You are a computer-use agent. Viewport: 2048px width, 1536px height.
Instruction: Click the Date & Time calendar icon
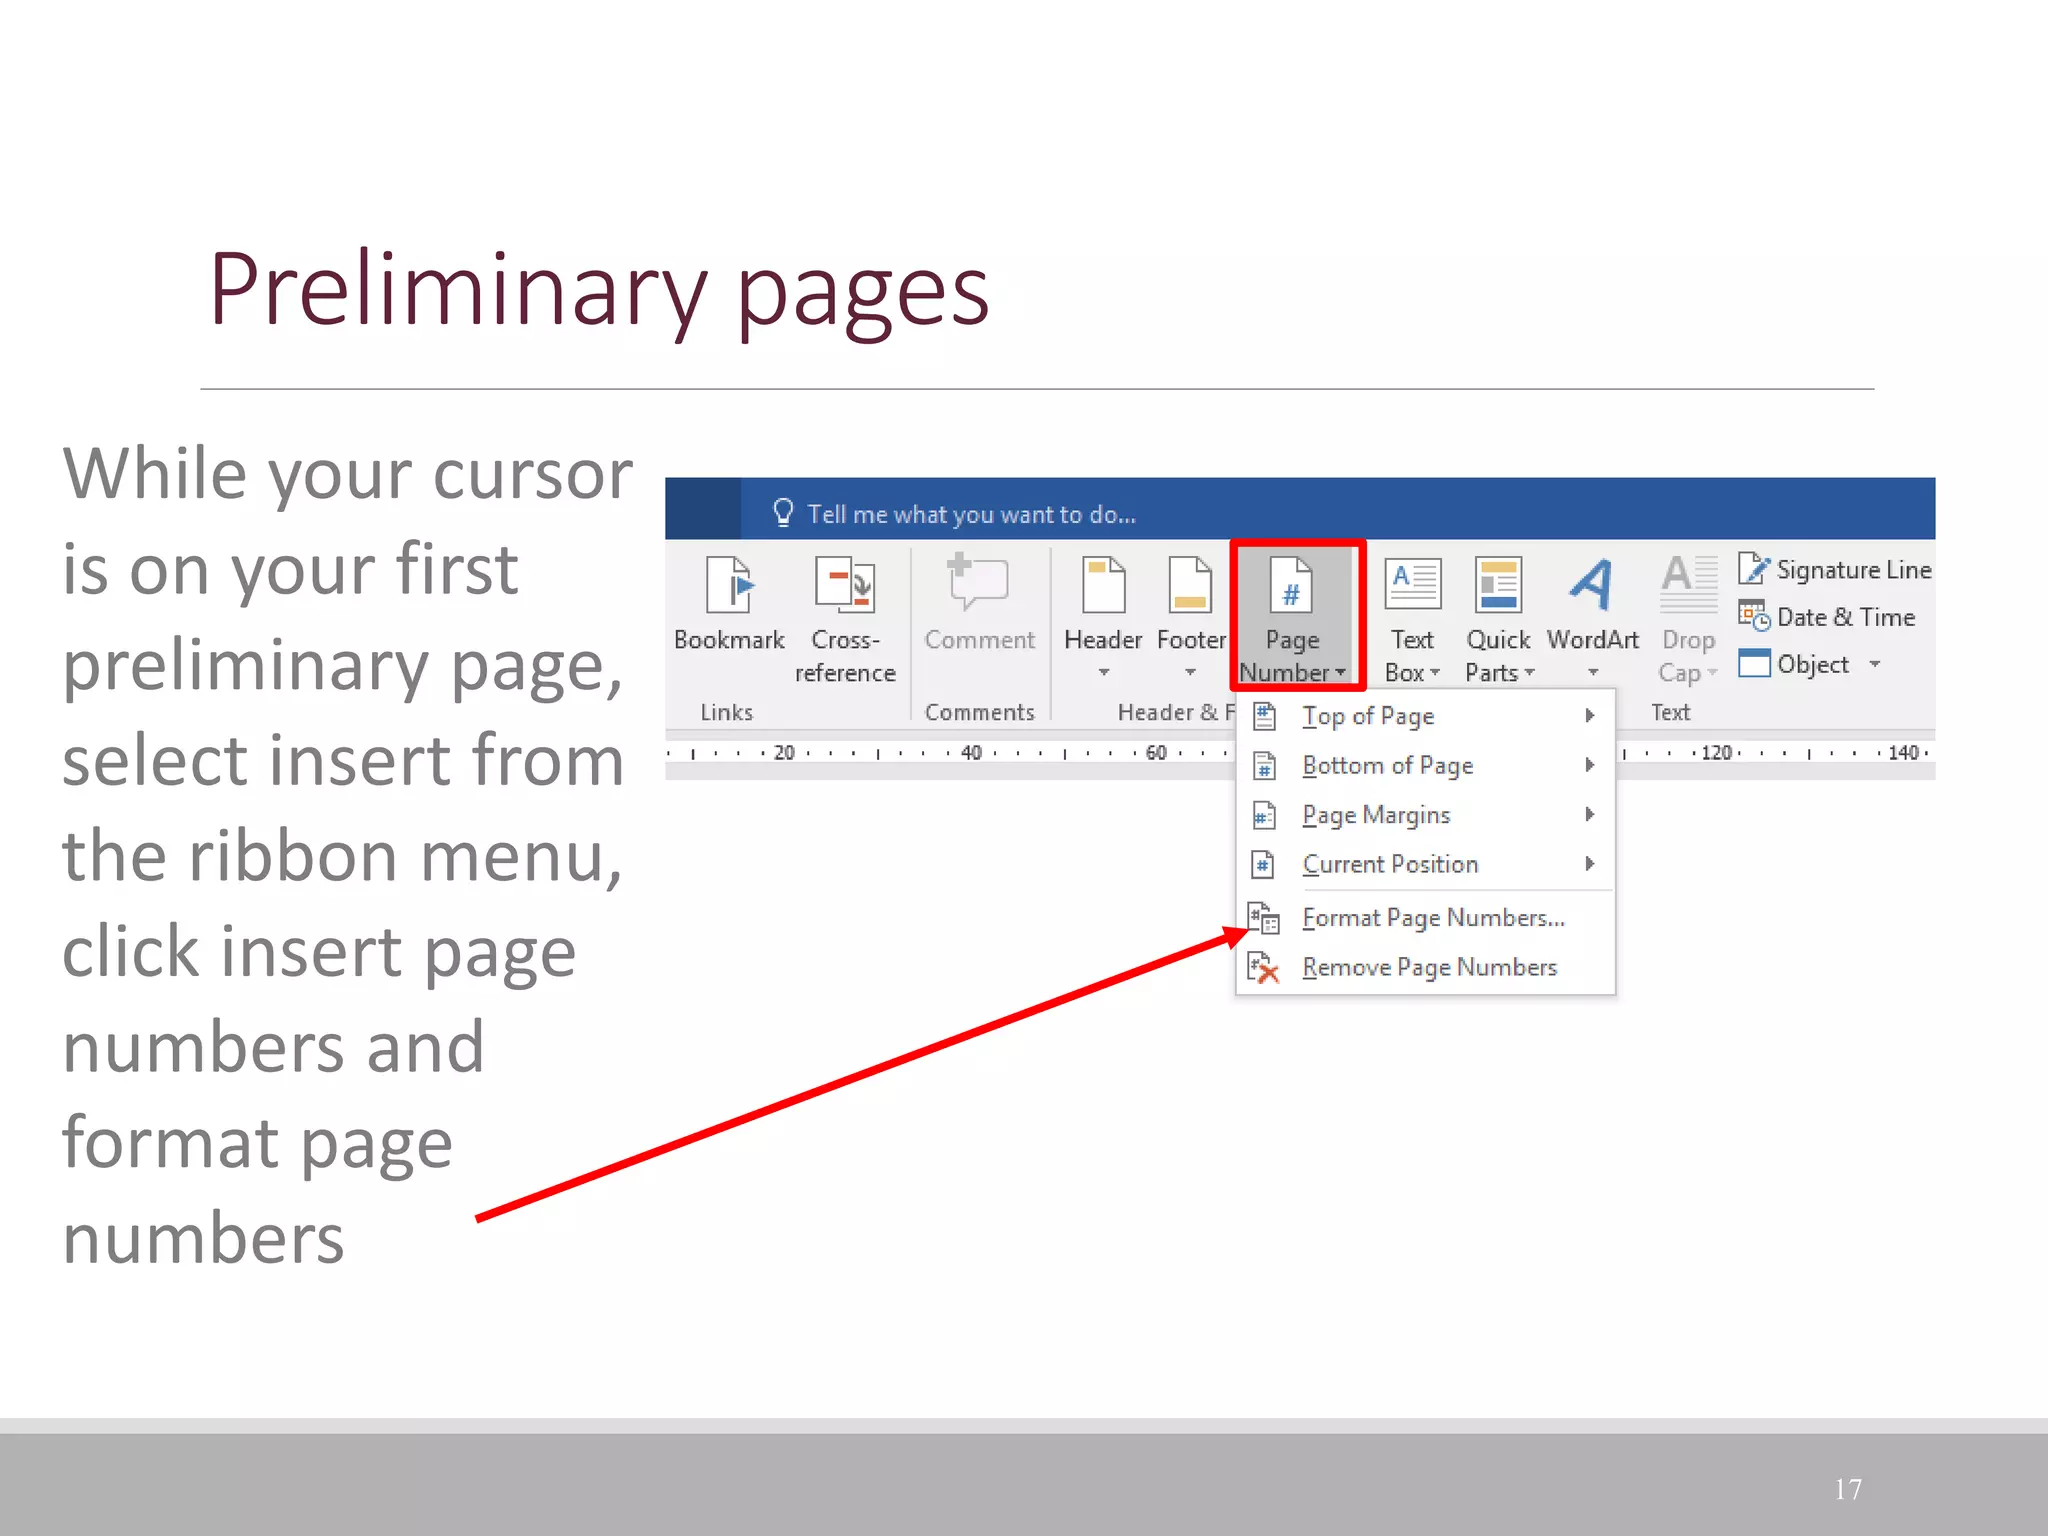pos(1754,616)
